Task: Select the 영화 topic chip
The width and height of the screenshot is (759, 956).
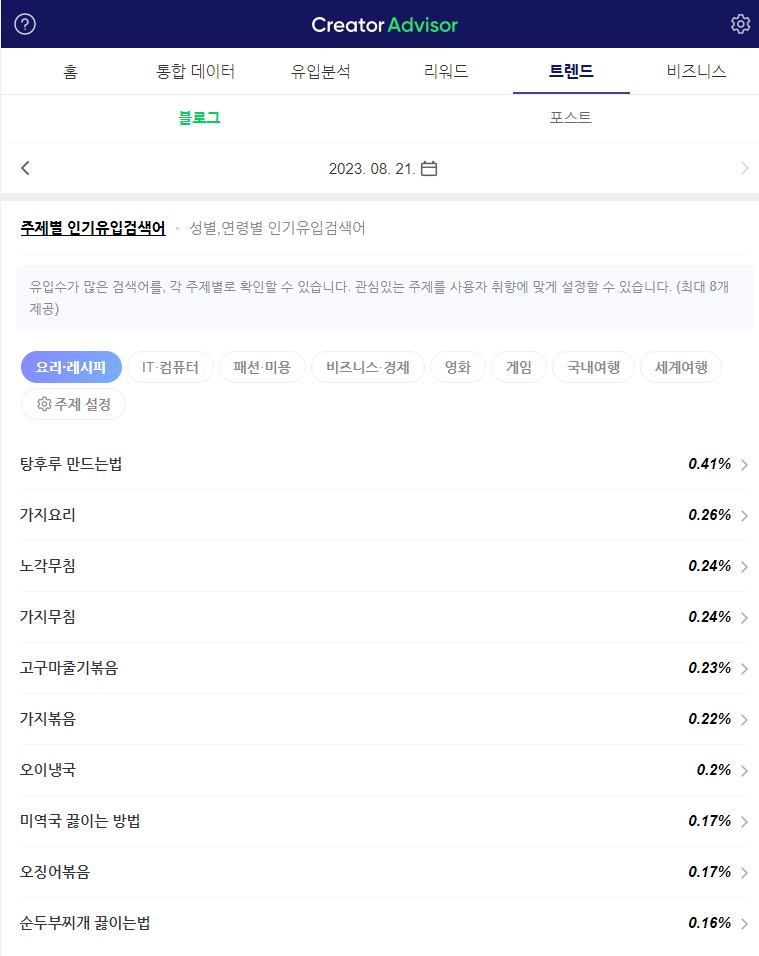Action: [457, 367]
